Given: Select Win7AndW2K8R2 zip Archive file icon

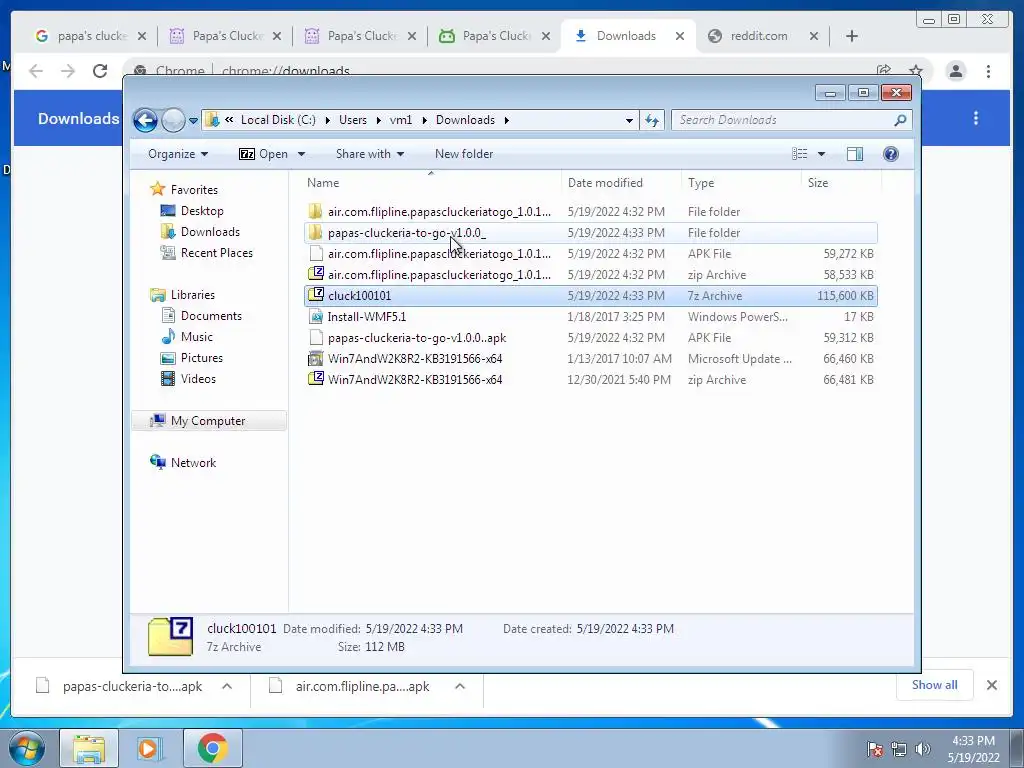Looking at the screenshot, I should pos(315,379).
